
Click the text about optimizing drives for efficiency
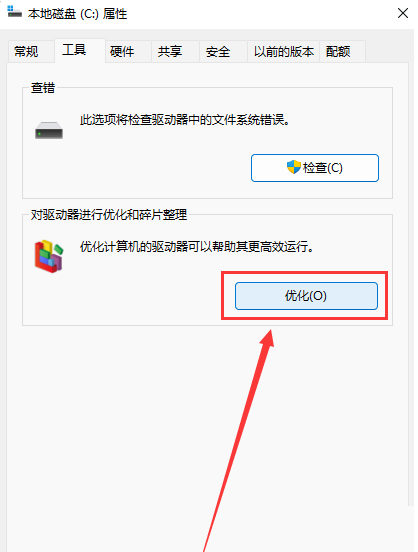click(x=196, y=247)
